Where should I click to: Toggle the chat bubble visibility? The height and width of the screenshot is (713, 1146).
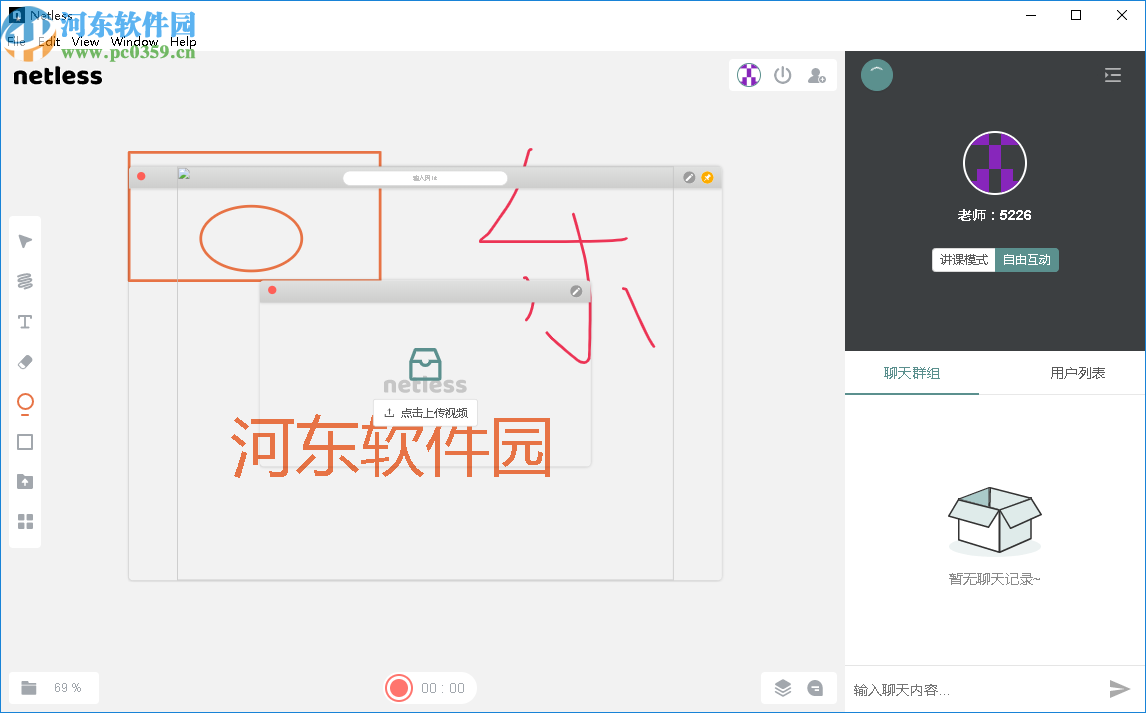coord(816,688)
